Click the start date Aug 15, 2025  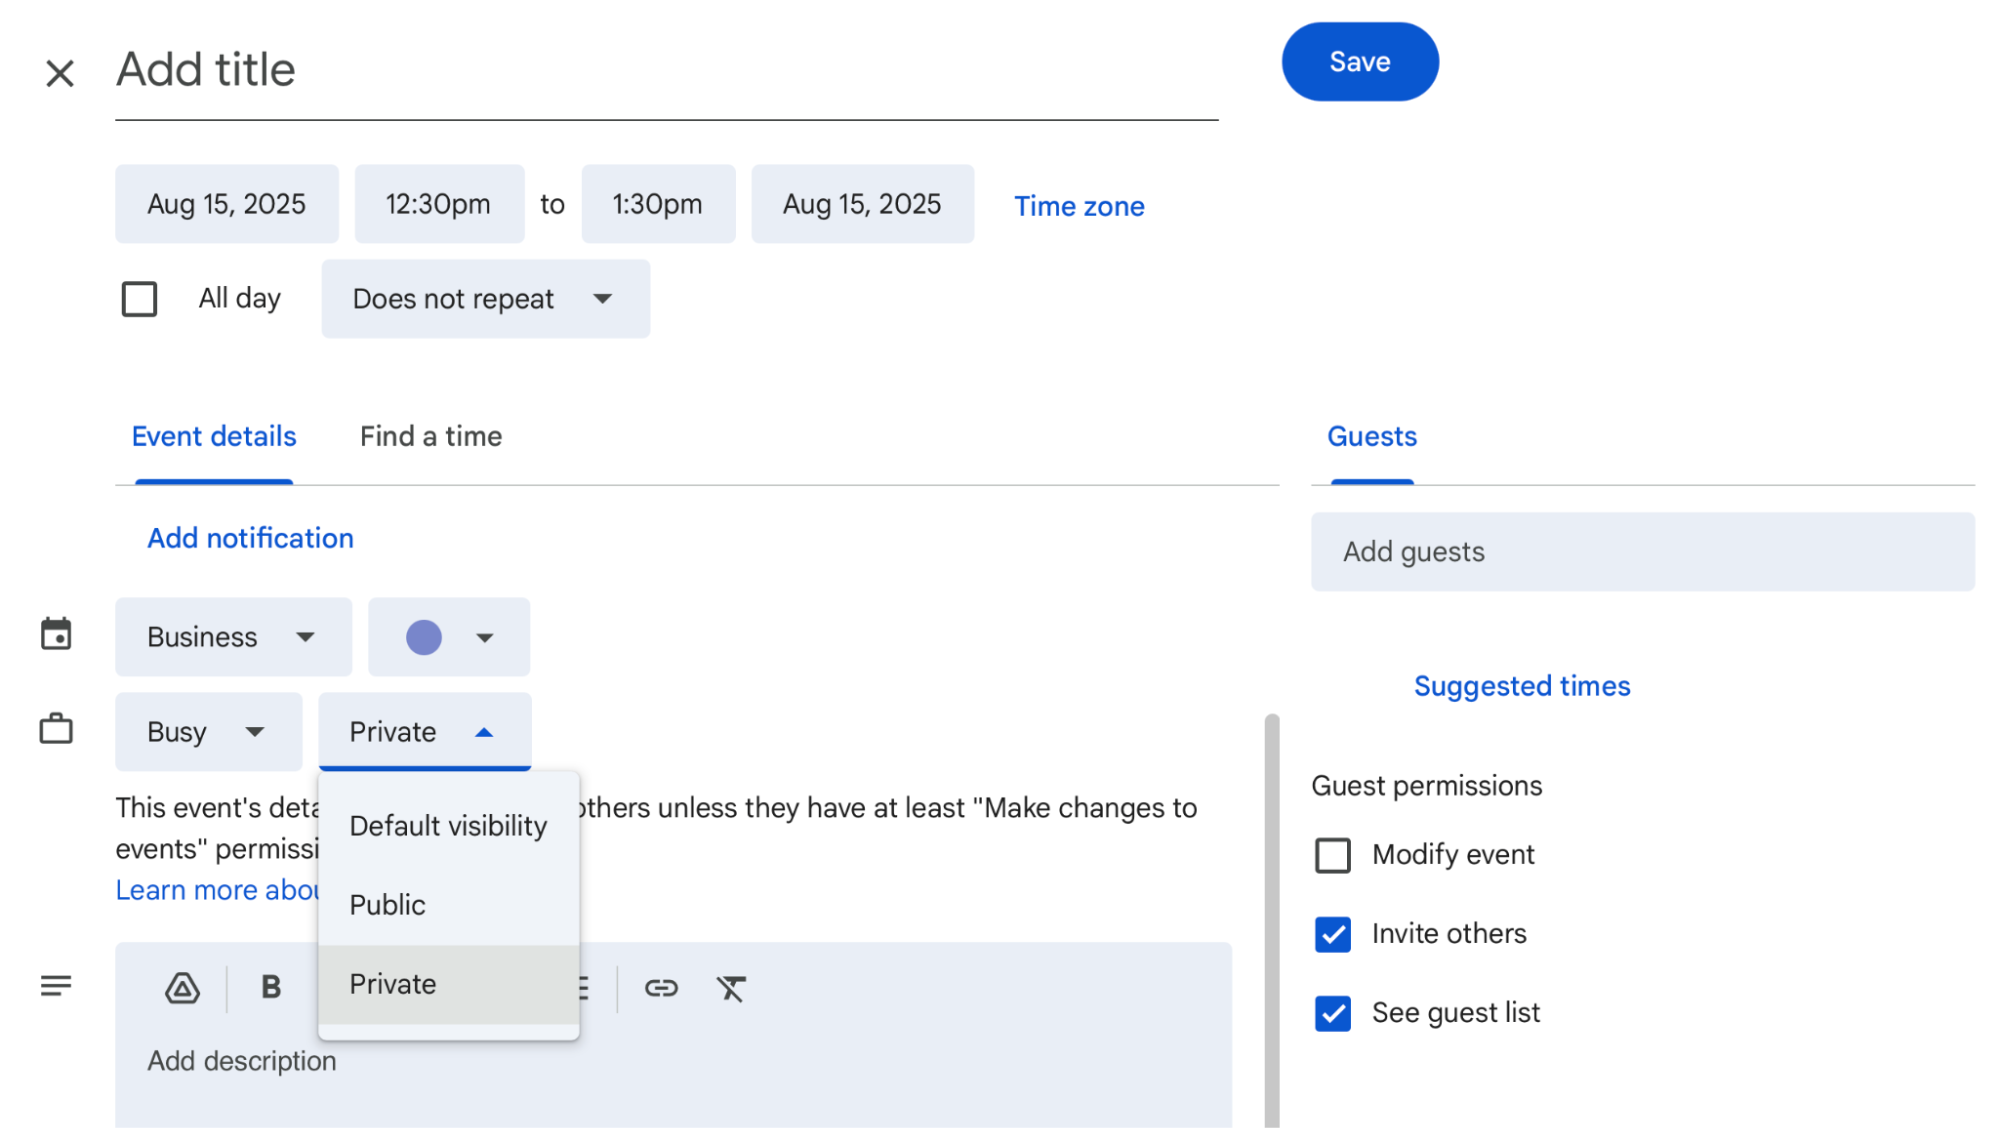[x=227, y=204]
